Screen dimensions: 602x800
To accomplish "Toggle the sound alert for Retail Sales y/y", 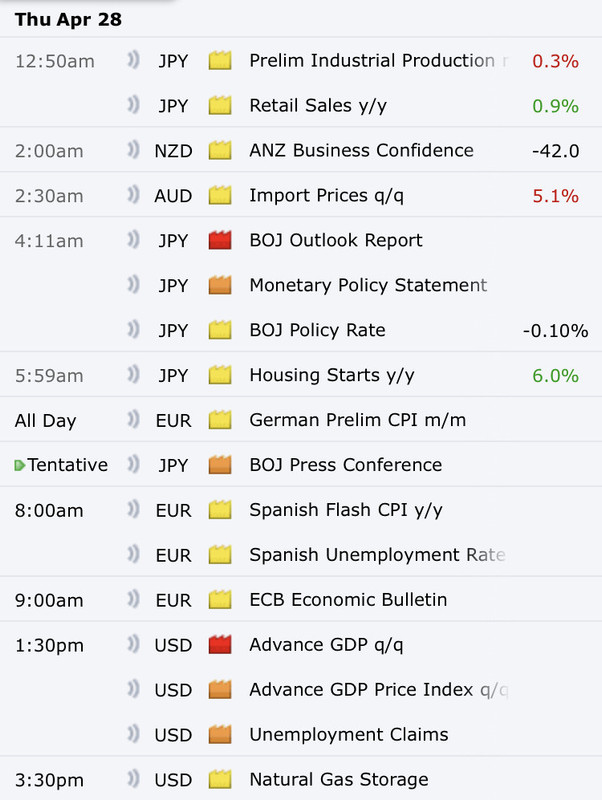I will pyautogui.click(x=133, y=105).
